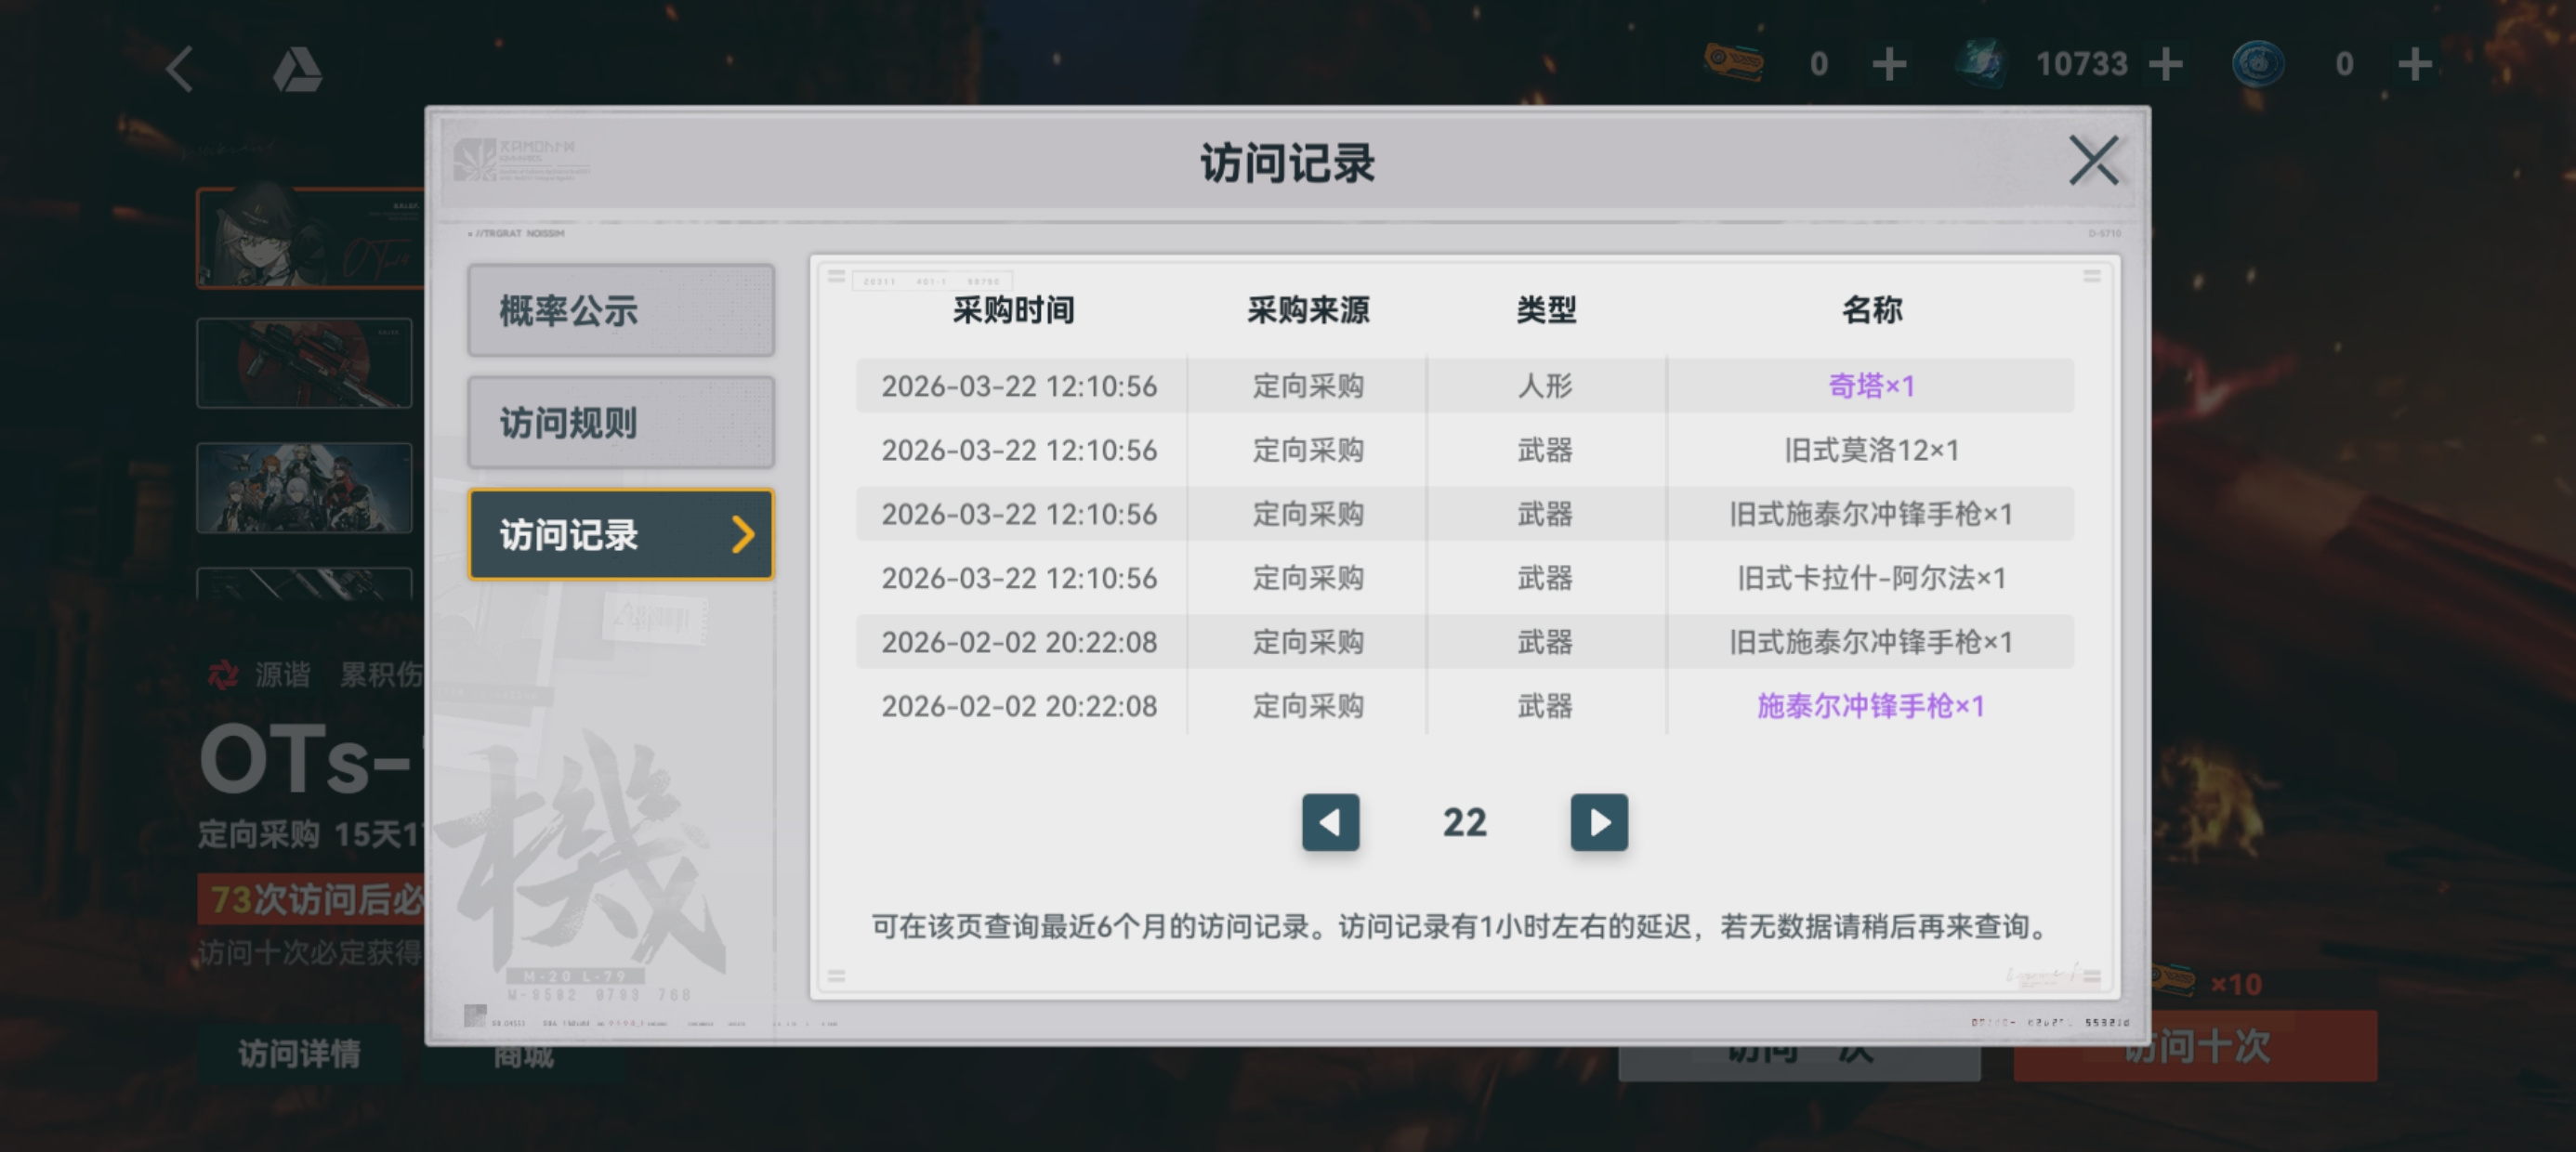The width and height of the screenshot is (2576, 1152).
Task: Select the red rifle weapon banner thumbnail
Action: tap(304, 363)
